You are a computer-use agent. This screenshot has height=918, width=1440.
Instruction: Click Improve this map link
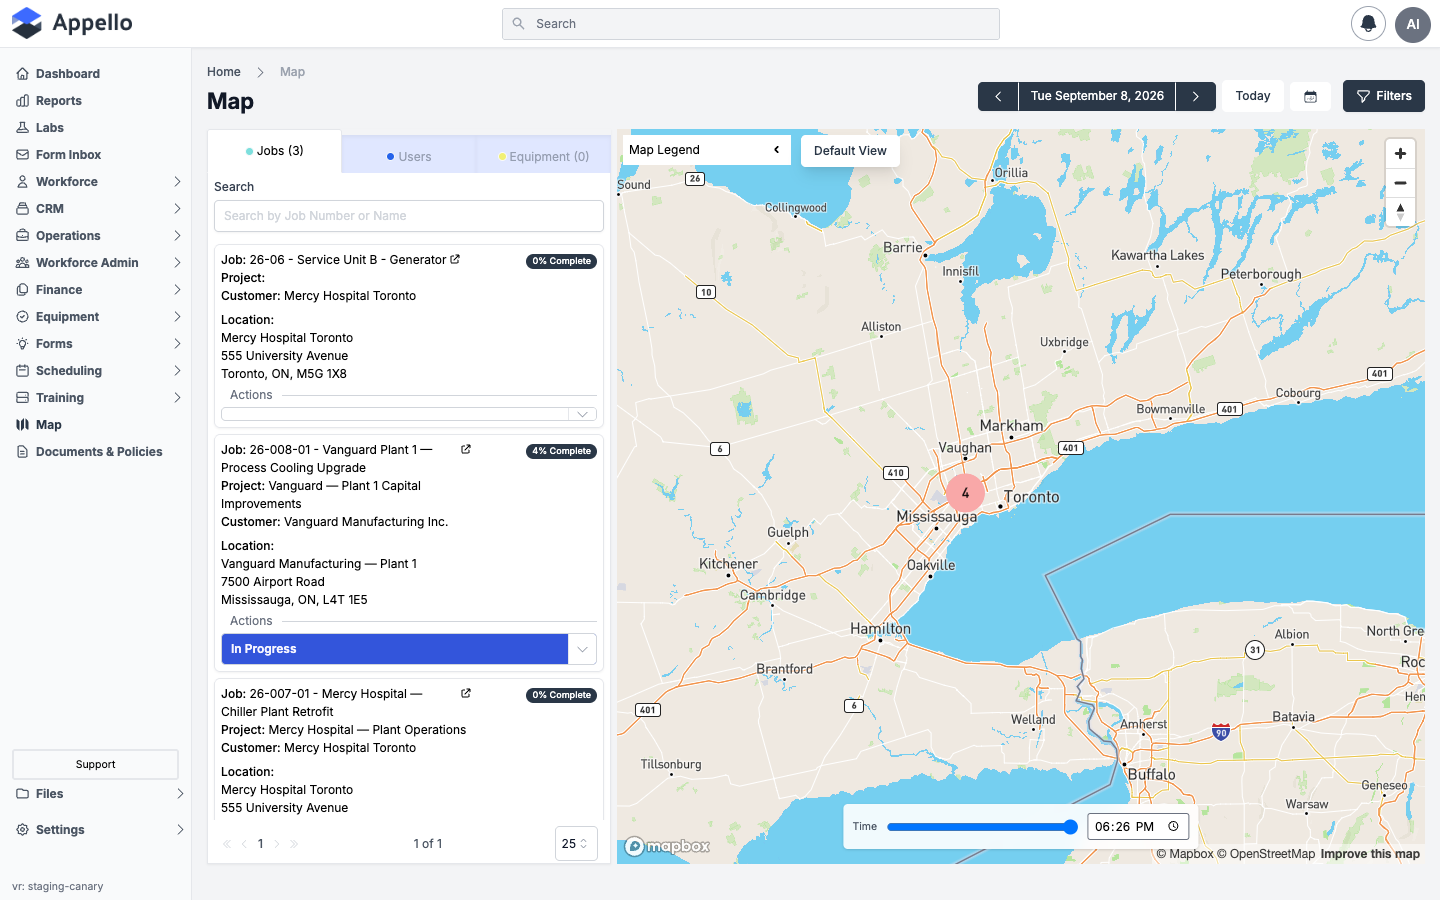pyautogui.click(x=1370, y=854)
